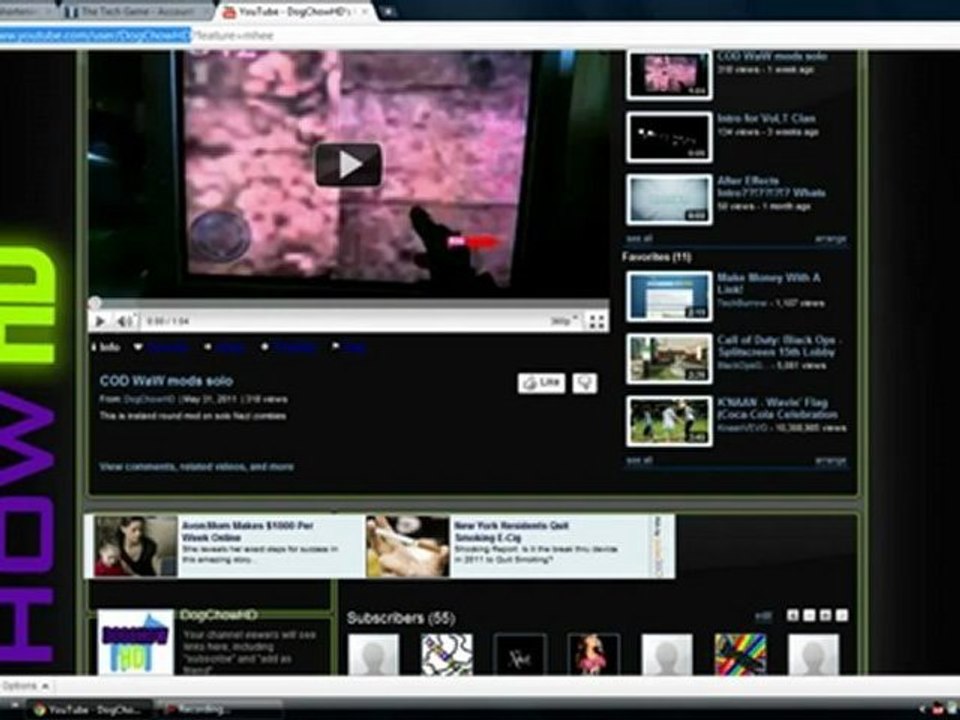960x720 pixels.
Task: Click the DogChowHD channel avatar
Action: 135,642
